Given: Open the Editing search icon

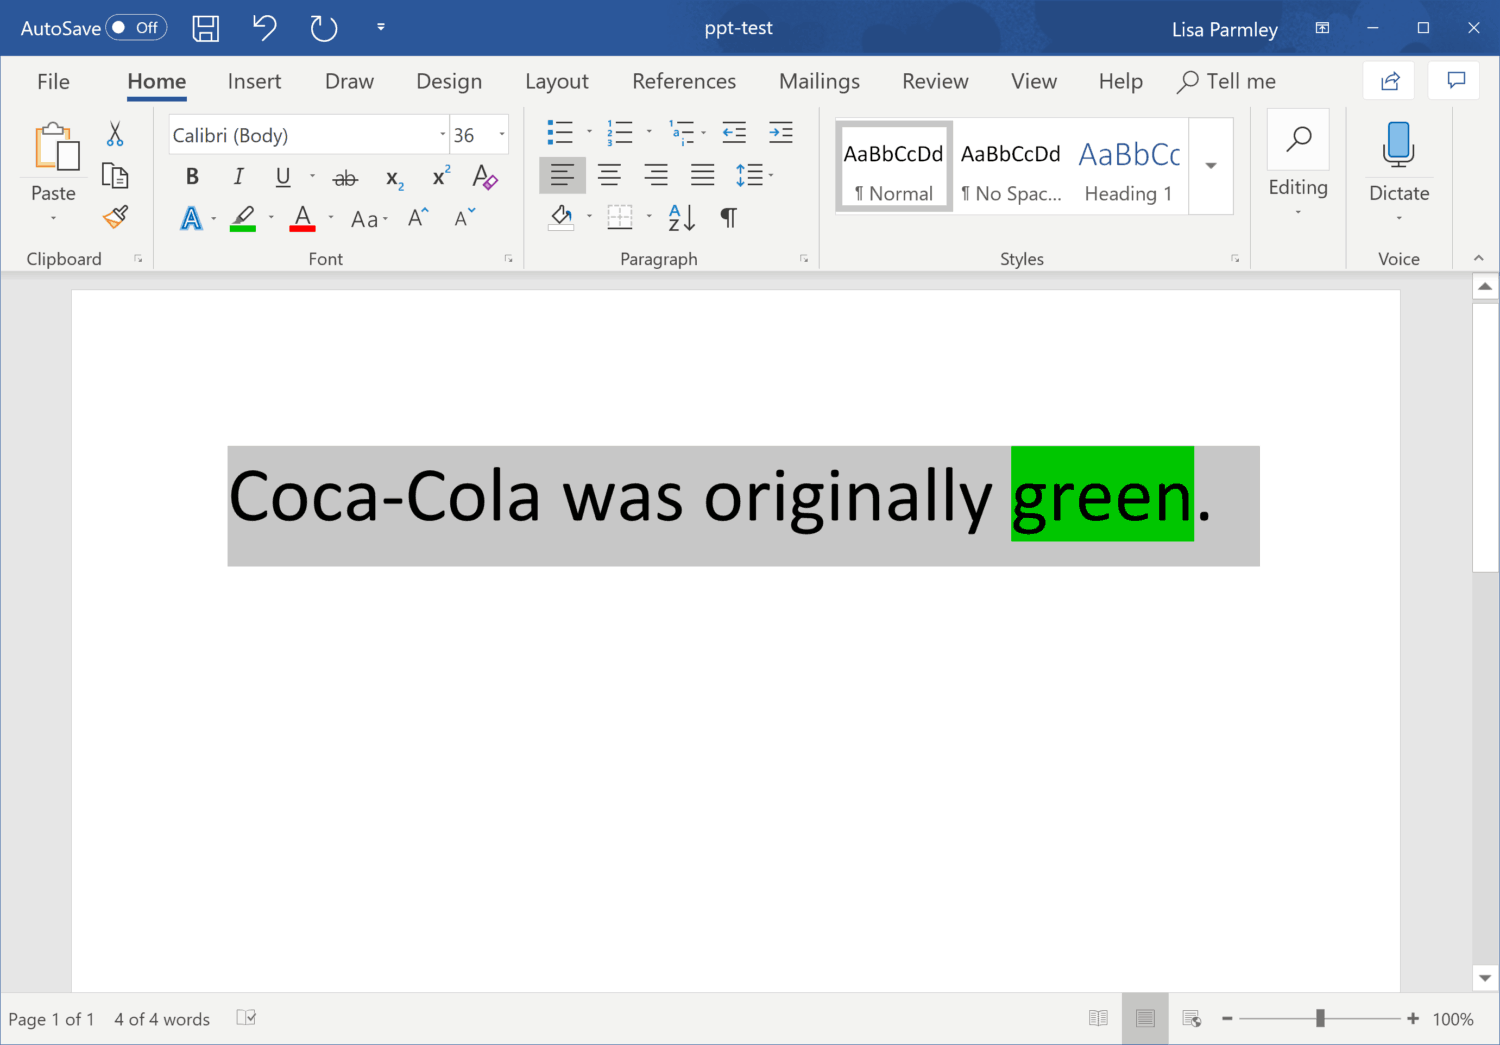Looking at the screenshot, I should (1298, 139).
